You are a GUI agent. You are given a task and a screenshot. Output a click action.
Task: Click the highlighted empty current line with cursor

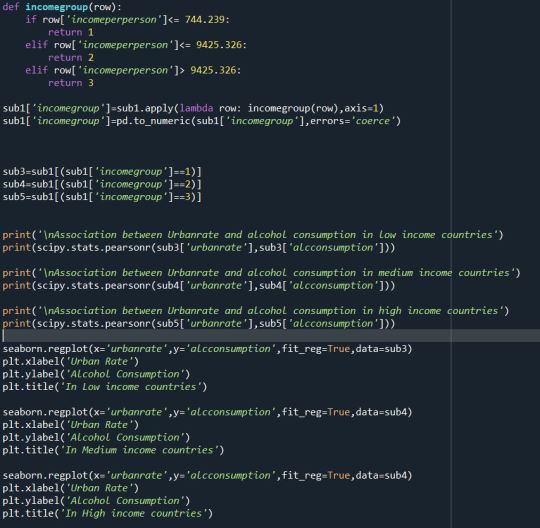coord(270,336)
